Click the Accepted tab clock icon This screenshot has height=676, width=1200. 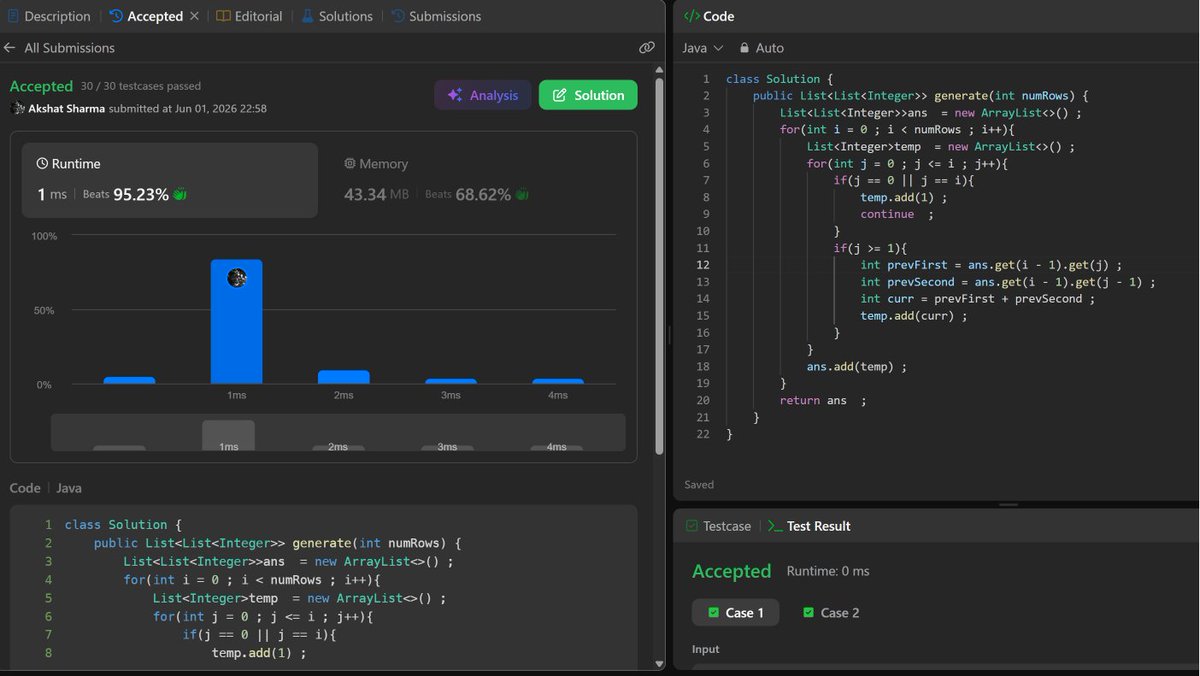[116, 16]
